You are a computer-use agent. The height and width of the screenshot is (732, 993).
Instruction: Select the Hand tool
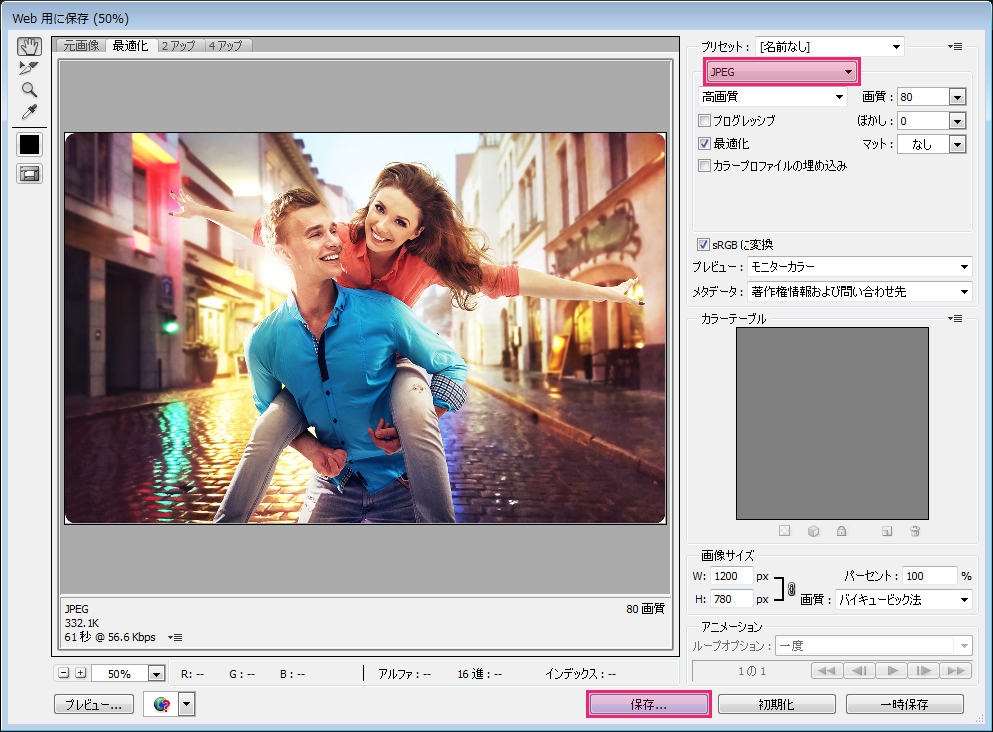(29, 47)
